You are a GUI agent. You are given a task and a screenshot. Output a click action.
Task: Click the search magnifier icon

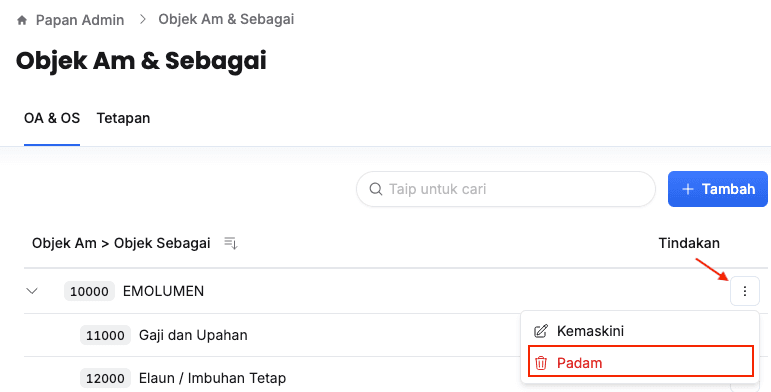tap(376, 189)
